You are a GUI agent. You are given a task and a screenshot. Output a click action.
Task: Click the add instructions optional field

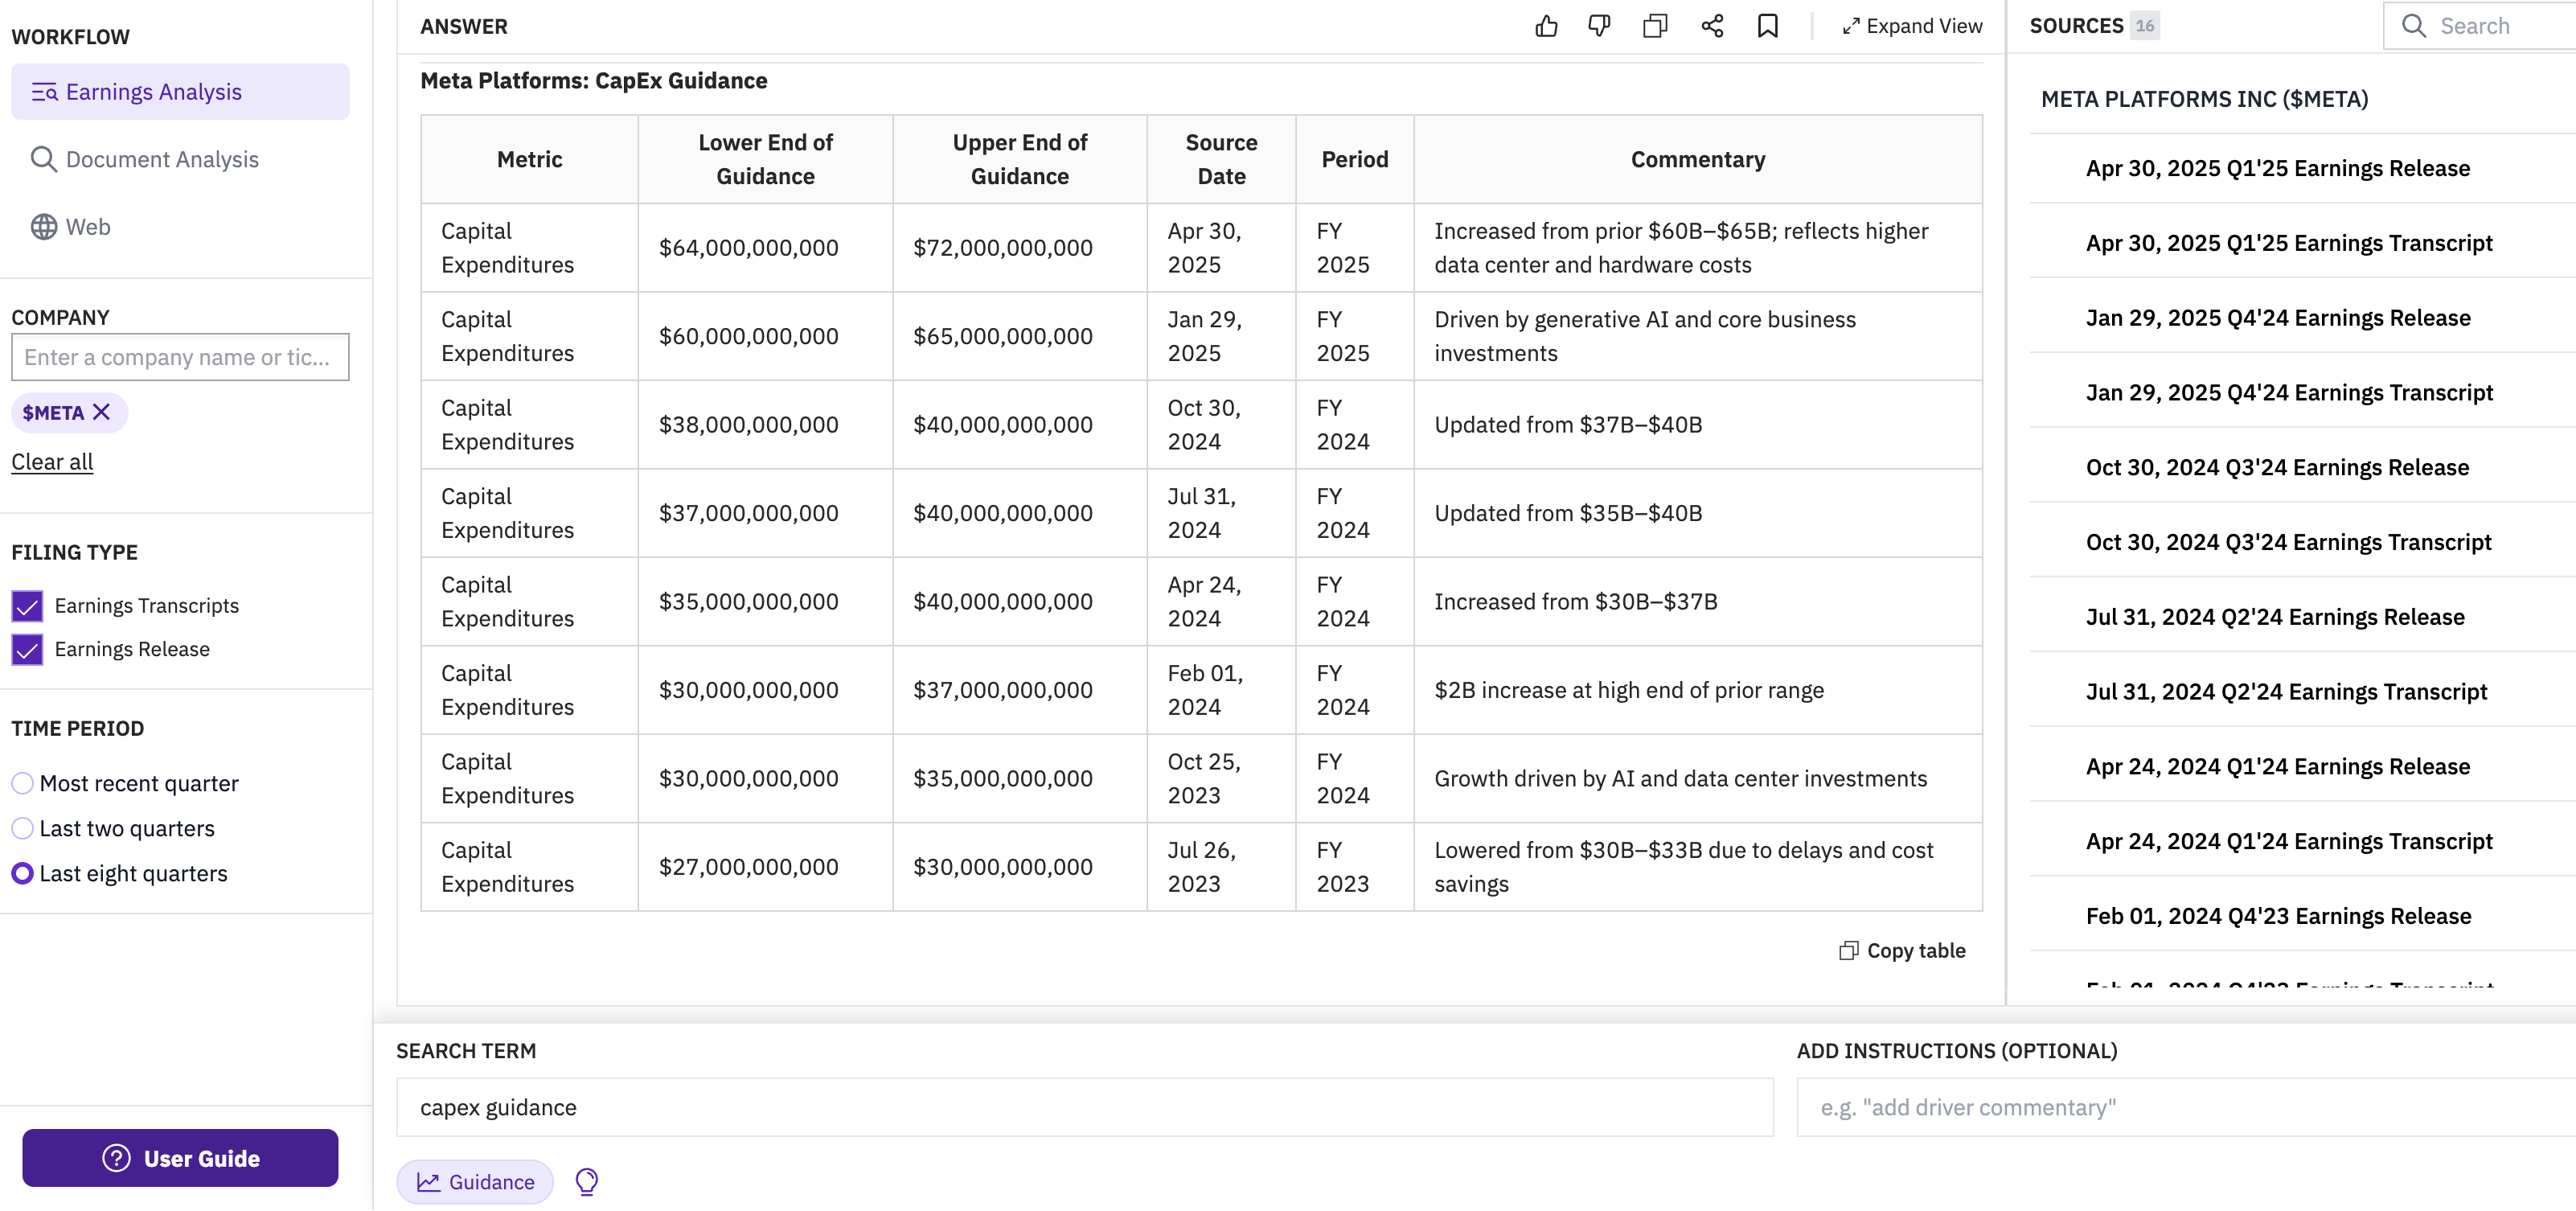click(2186, 1107)
